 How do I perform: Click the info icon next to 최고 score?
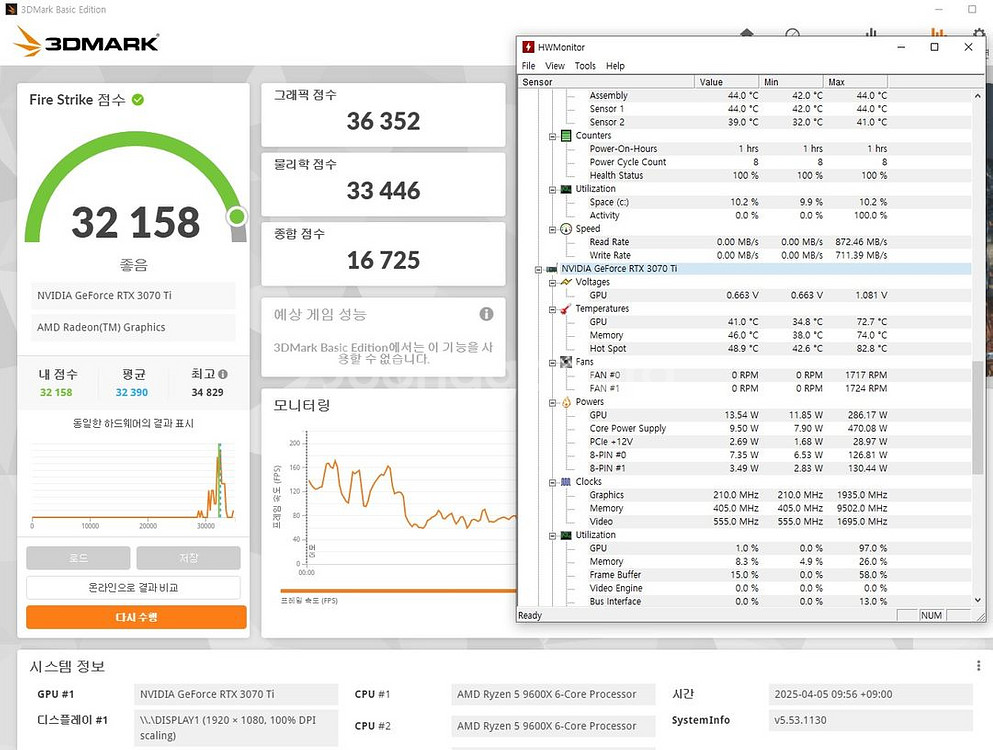[223, 374]
